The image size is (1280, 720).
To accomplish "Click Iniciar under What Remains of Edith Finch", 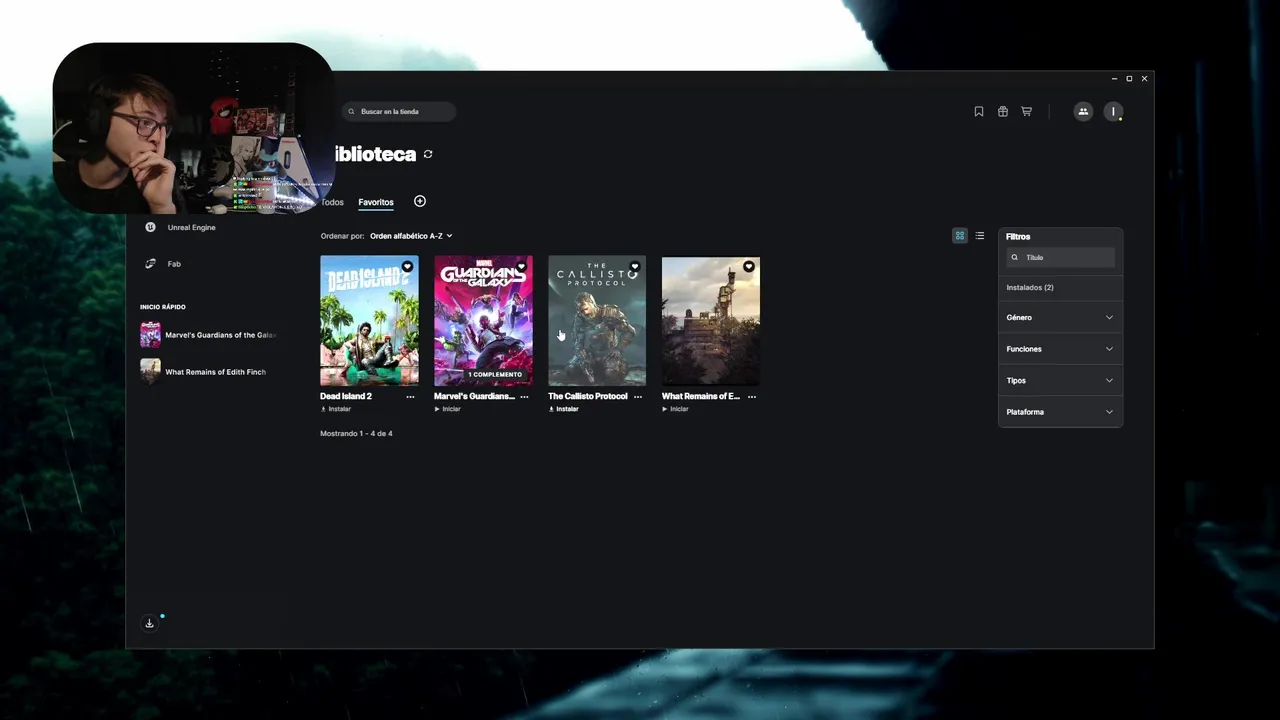I will tap(676, 409).
